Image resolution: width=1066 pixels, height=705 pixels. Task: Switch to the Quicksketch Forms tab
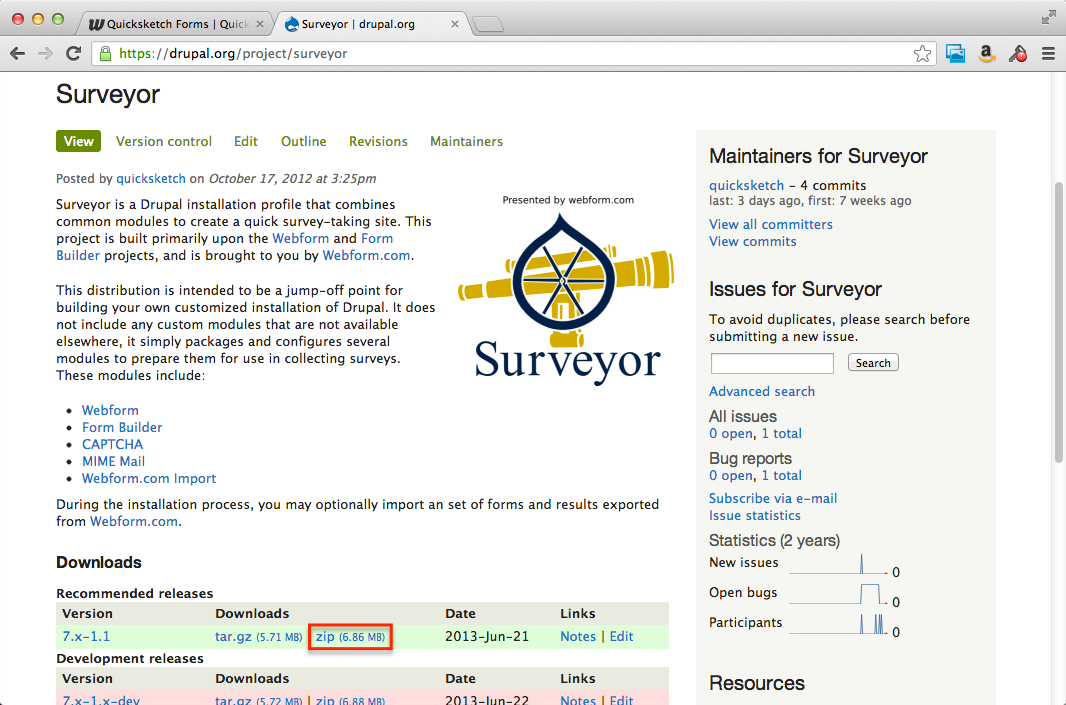(x=177, y=24)
